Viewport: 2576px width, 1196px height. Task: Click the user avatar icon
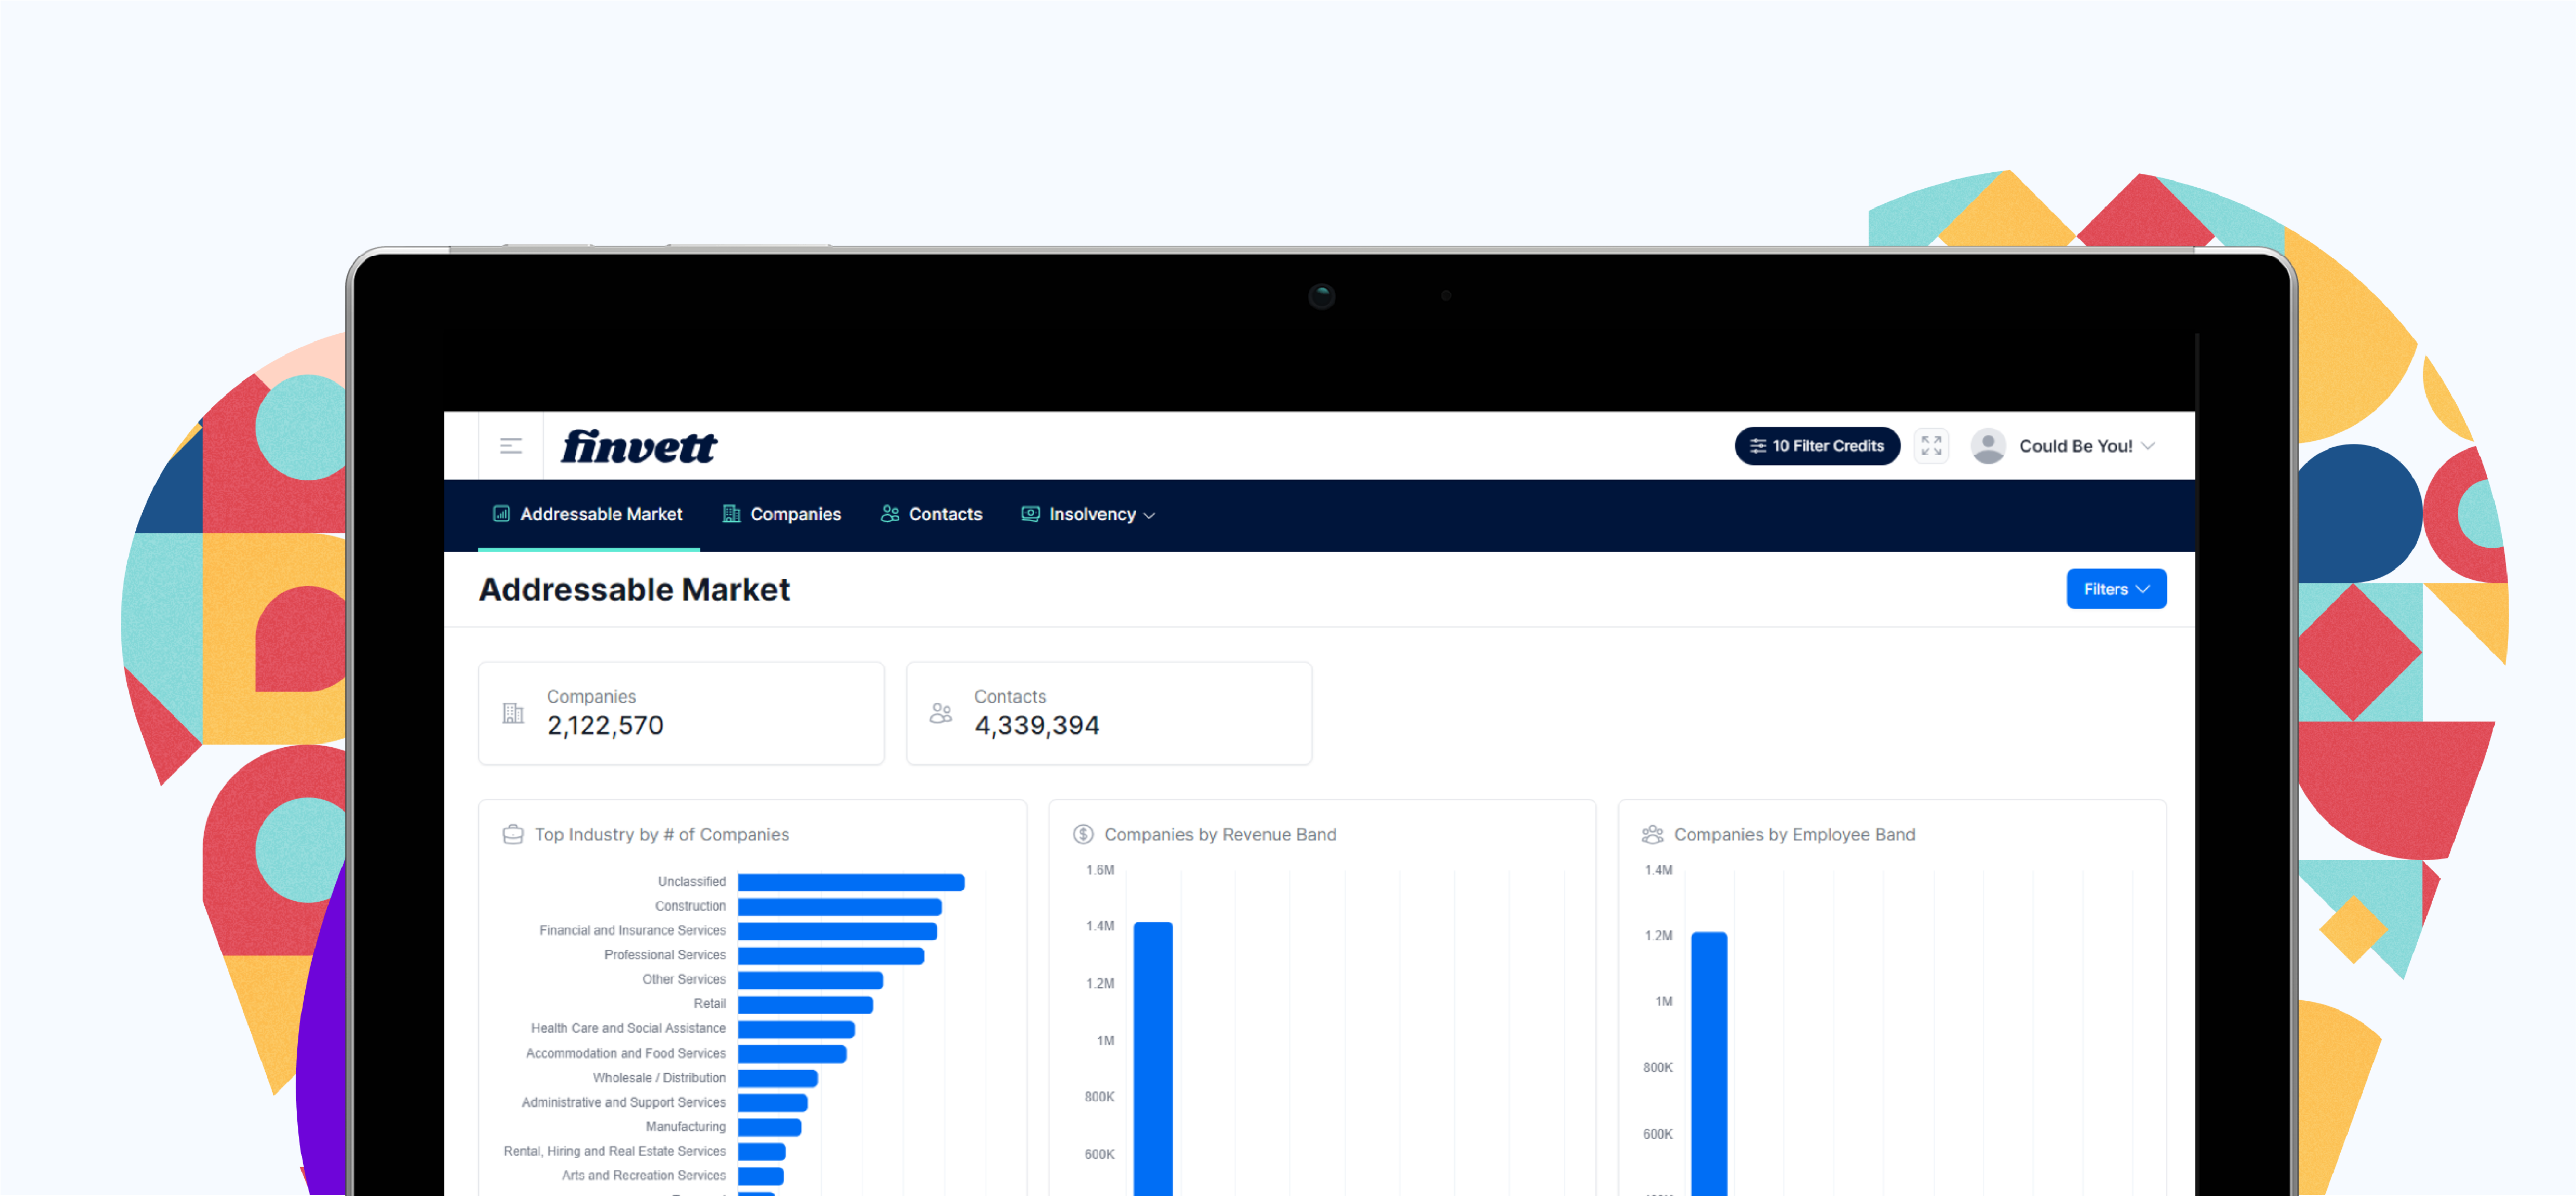(x=1987, y=446)
